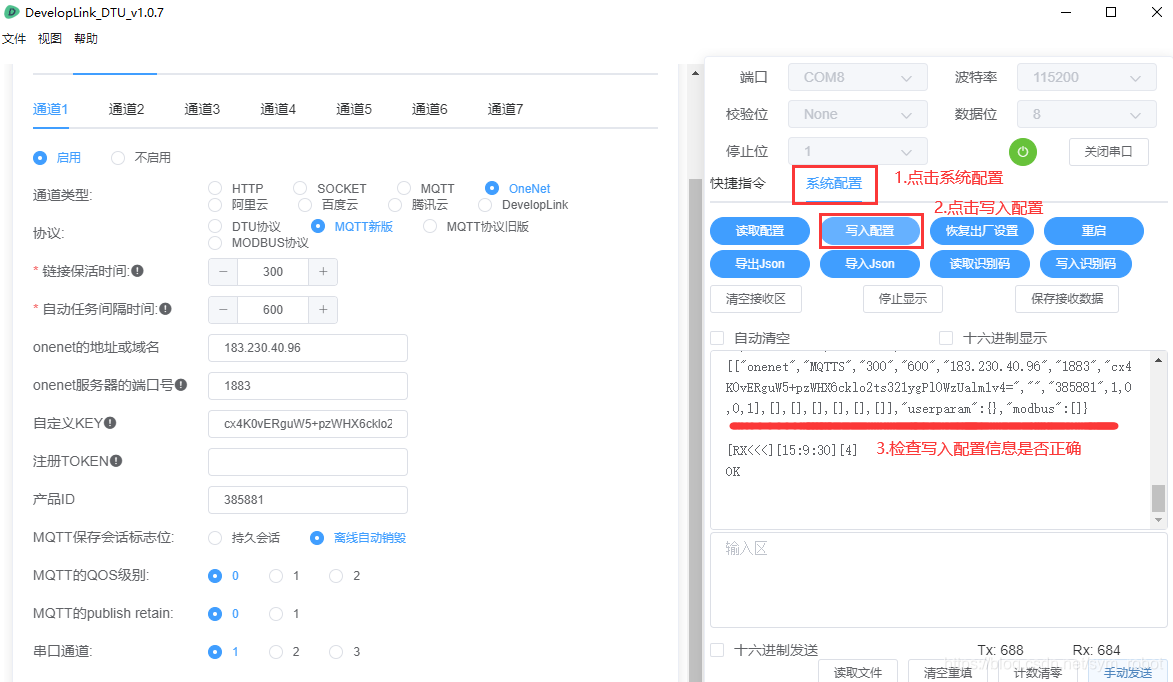Click the DevelopLink app logo icon
The image size is (1173, 682).
[11, 12]
